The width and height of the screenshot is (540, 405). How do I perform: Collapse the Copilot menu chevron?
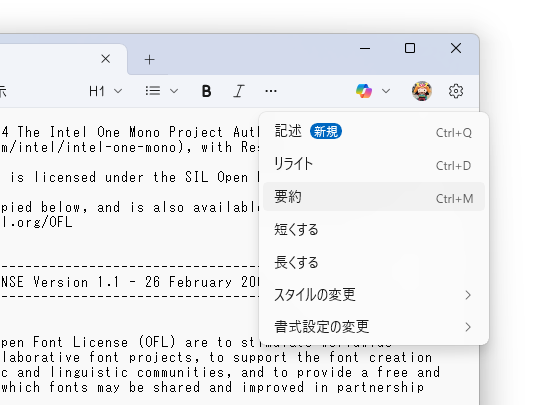(386, 91)
